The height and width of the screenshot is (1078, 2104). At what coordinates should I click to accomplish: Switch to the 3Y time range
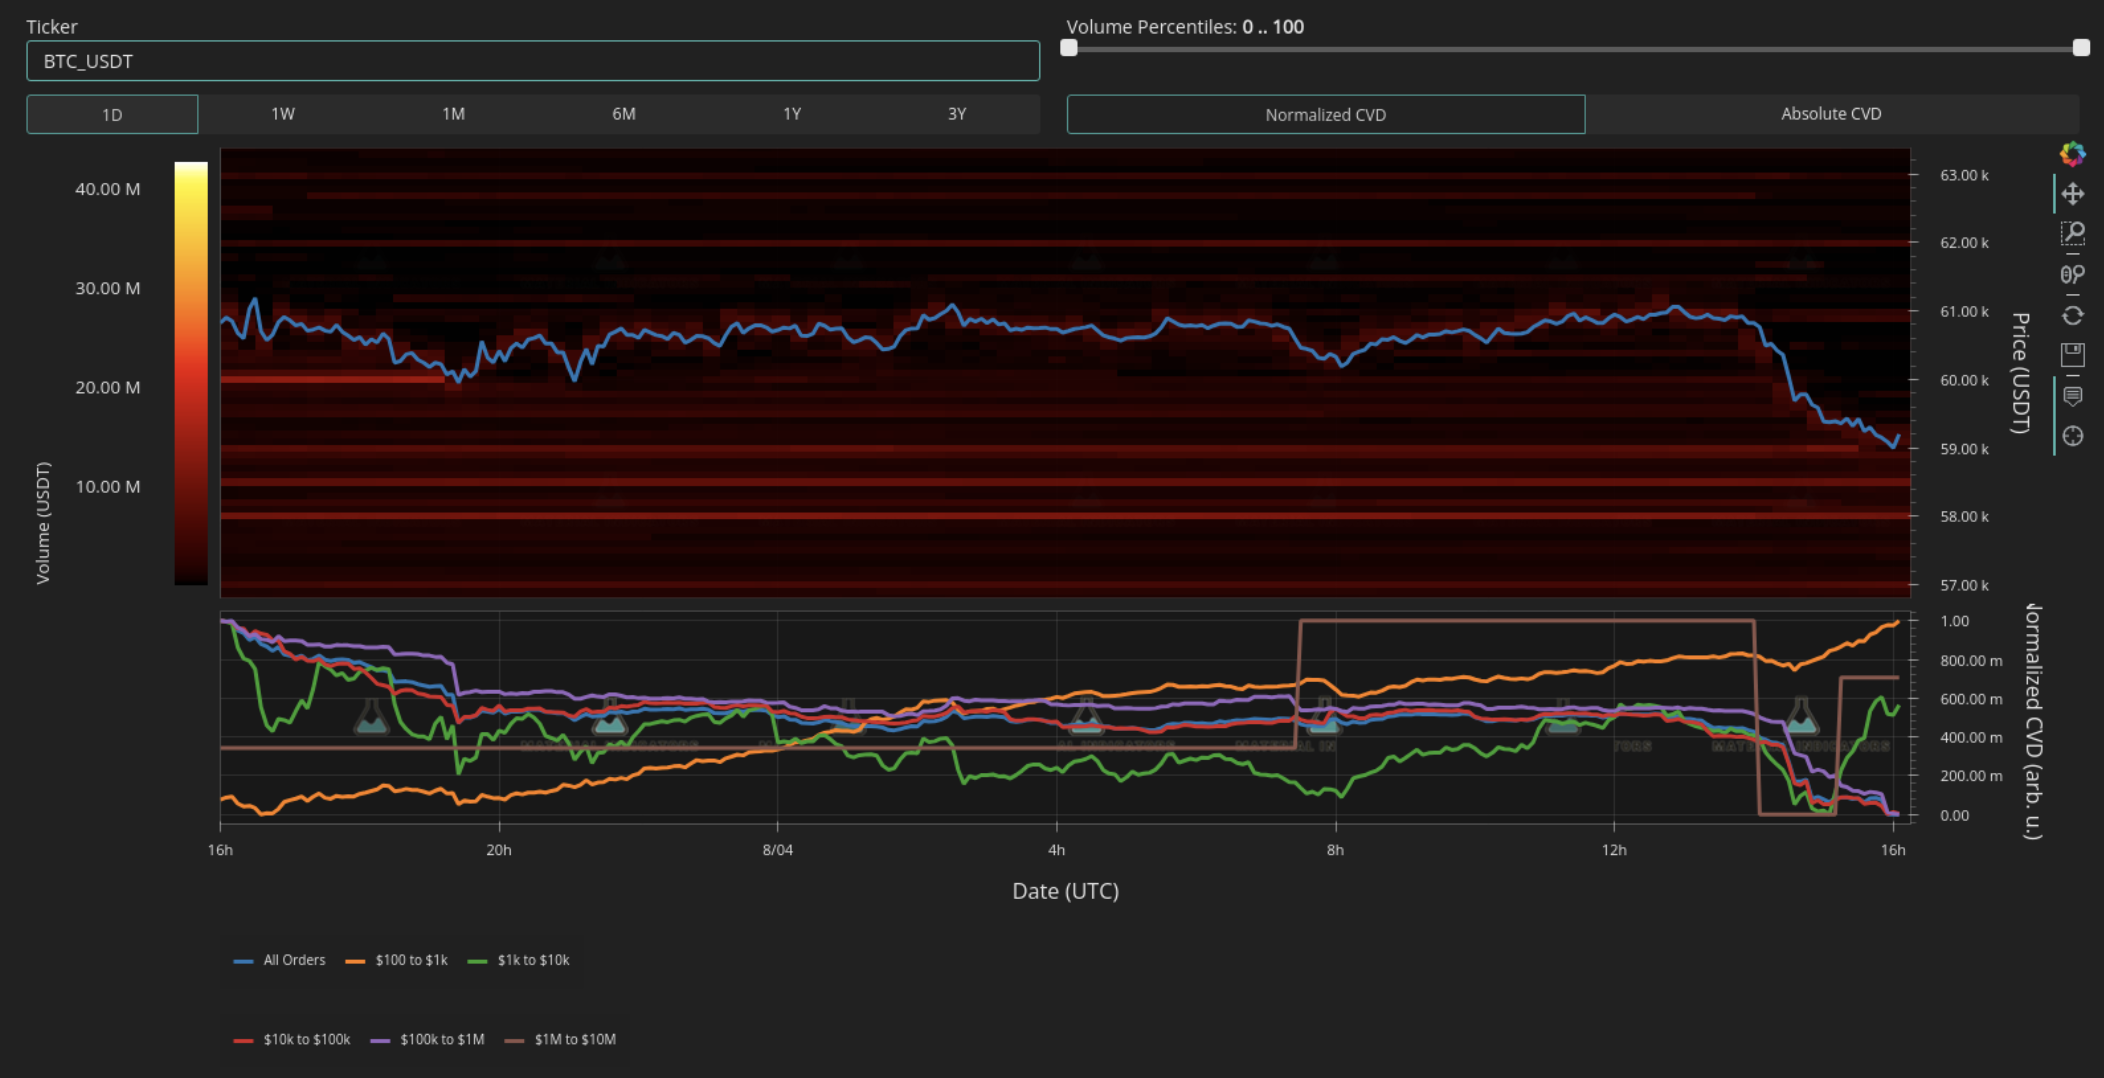tap(957, 114)
